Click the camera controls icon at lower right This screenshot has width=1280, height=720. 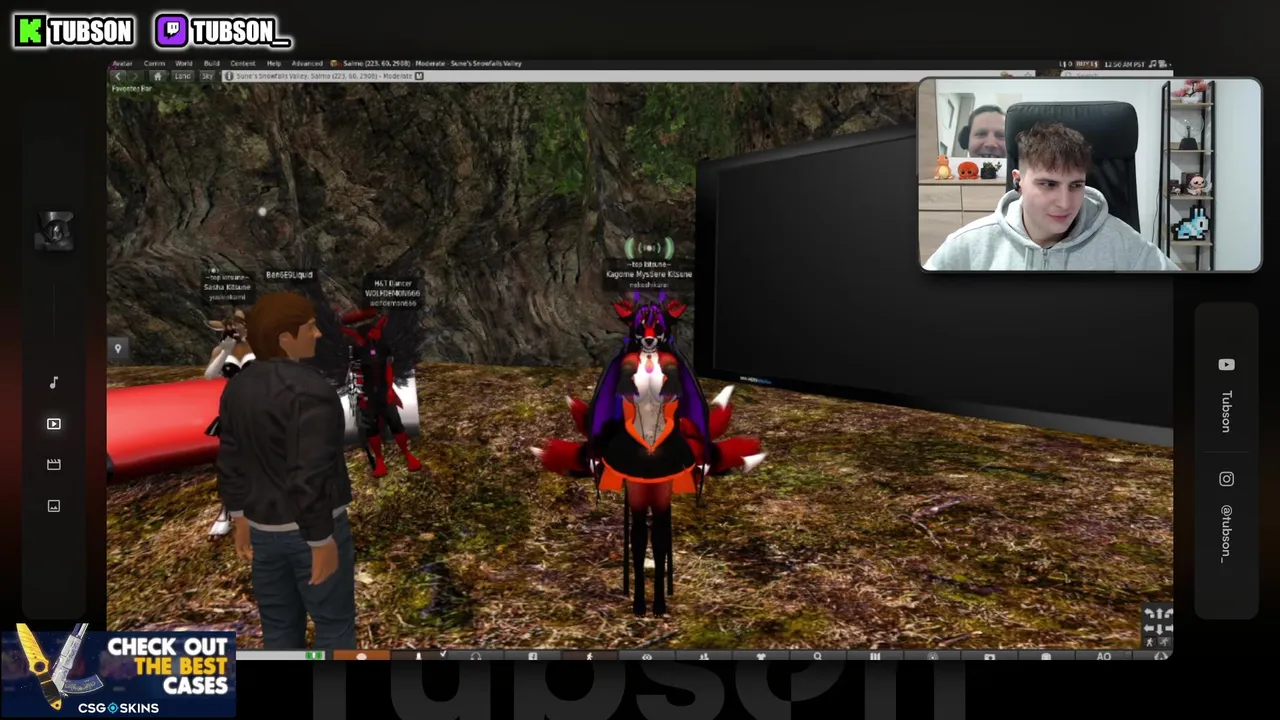coord(1158,628)
